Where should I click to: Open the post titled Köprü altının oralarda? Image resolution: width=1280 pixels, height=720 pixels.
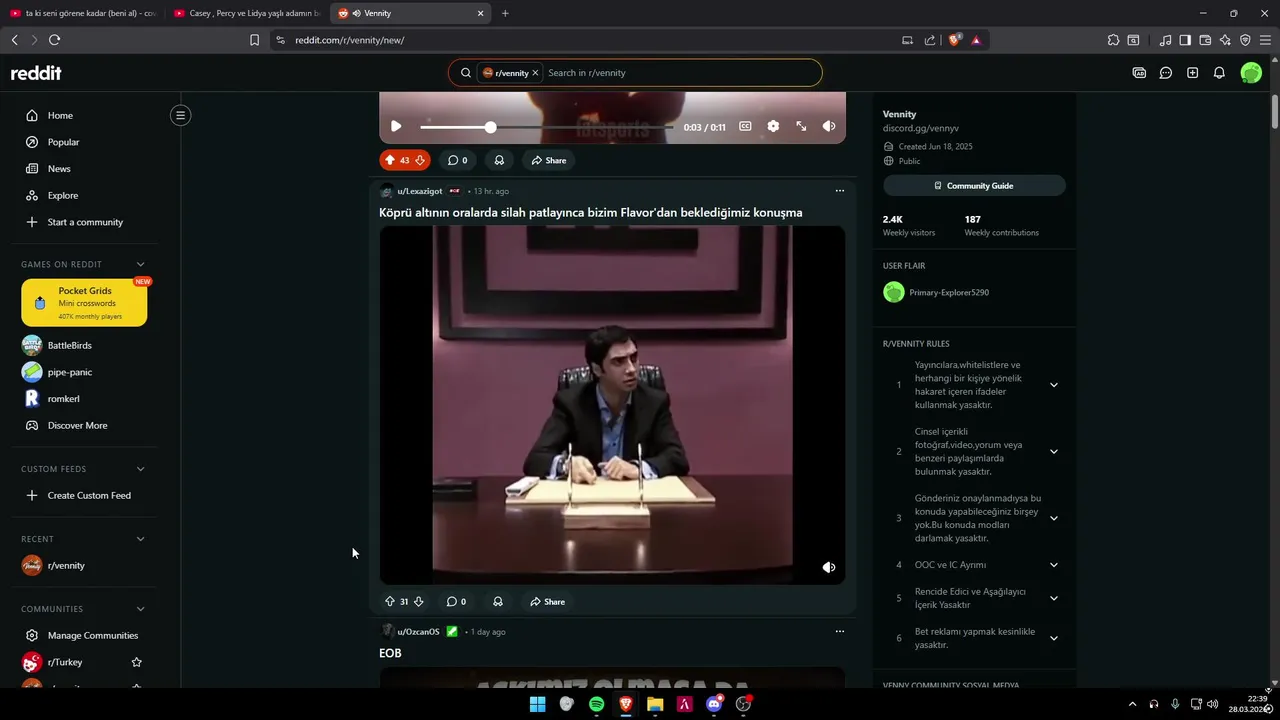point(590,212)
